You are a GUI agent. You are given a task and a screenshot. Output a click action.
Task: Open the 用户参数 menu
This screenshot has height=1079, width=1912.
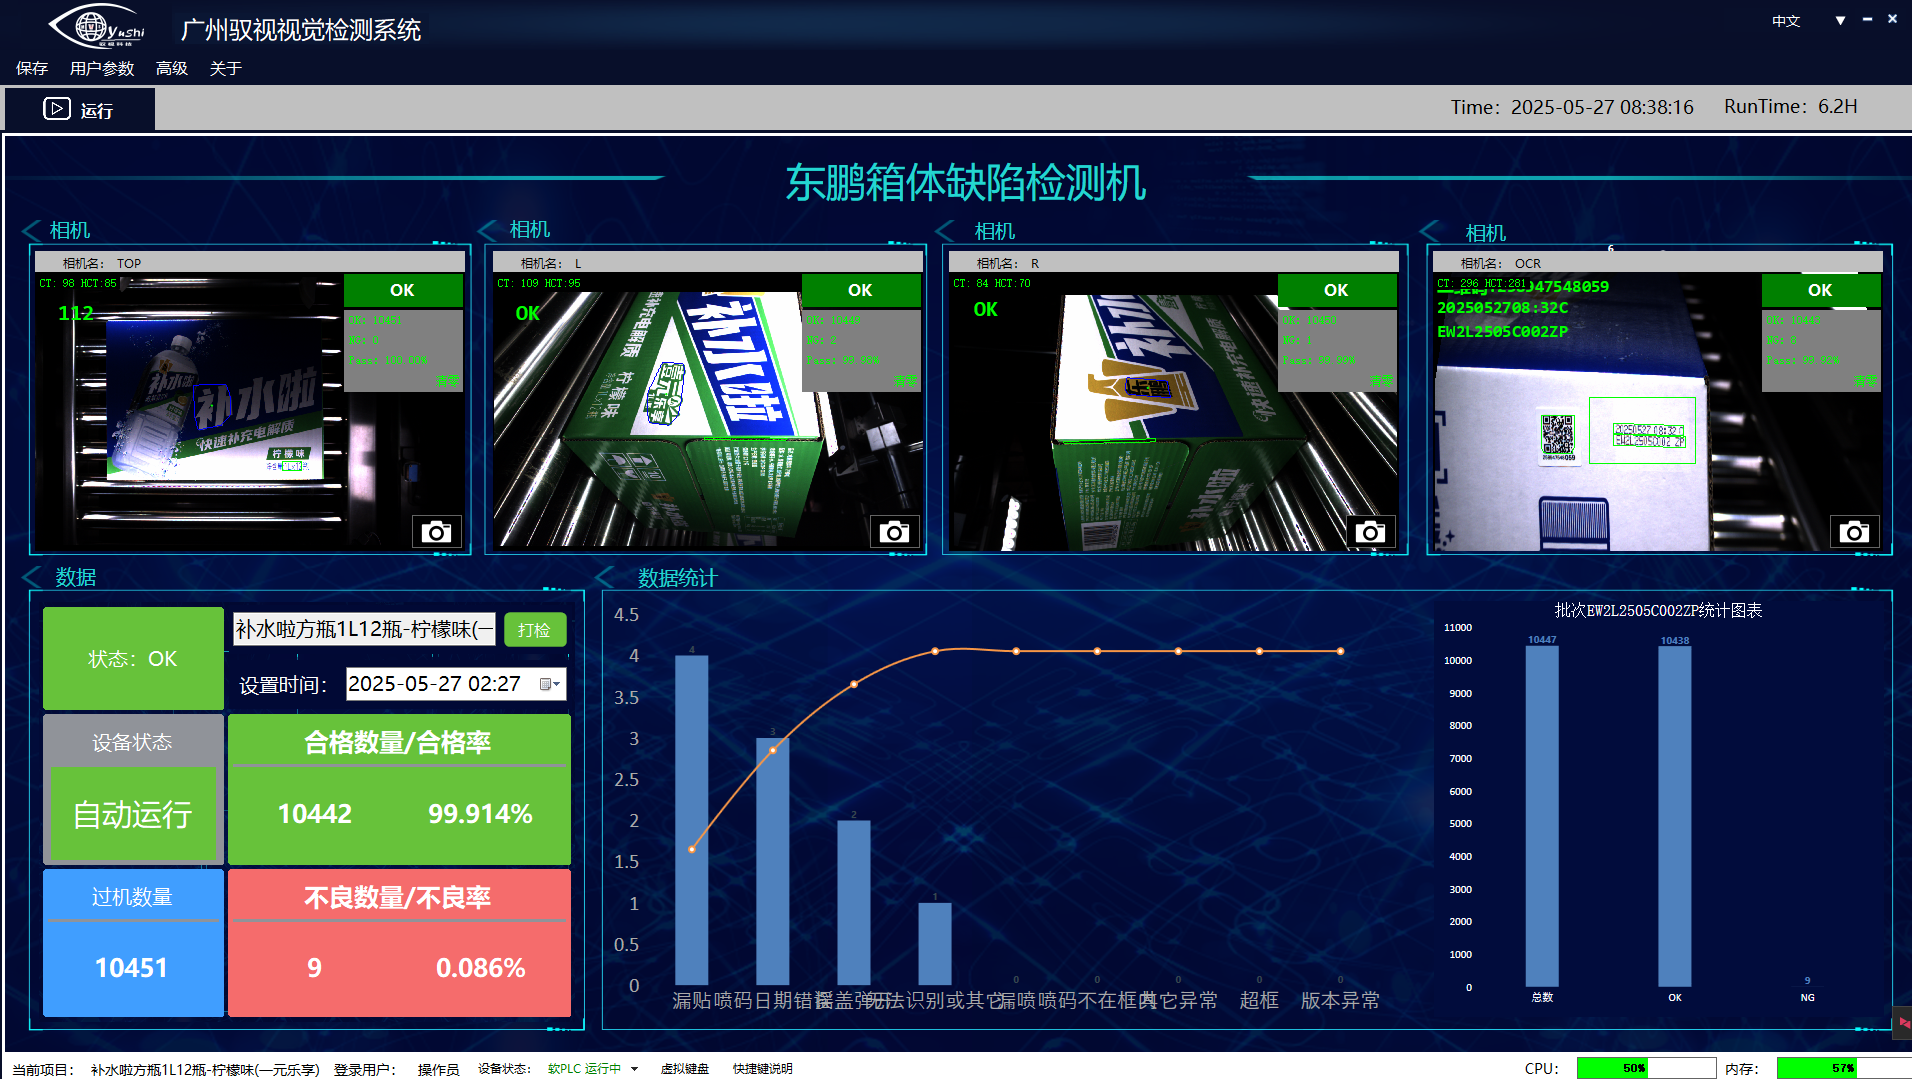click(x=101, y=68)
